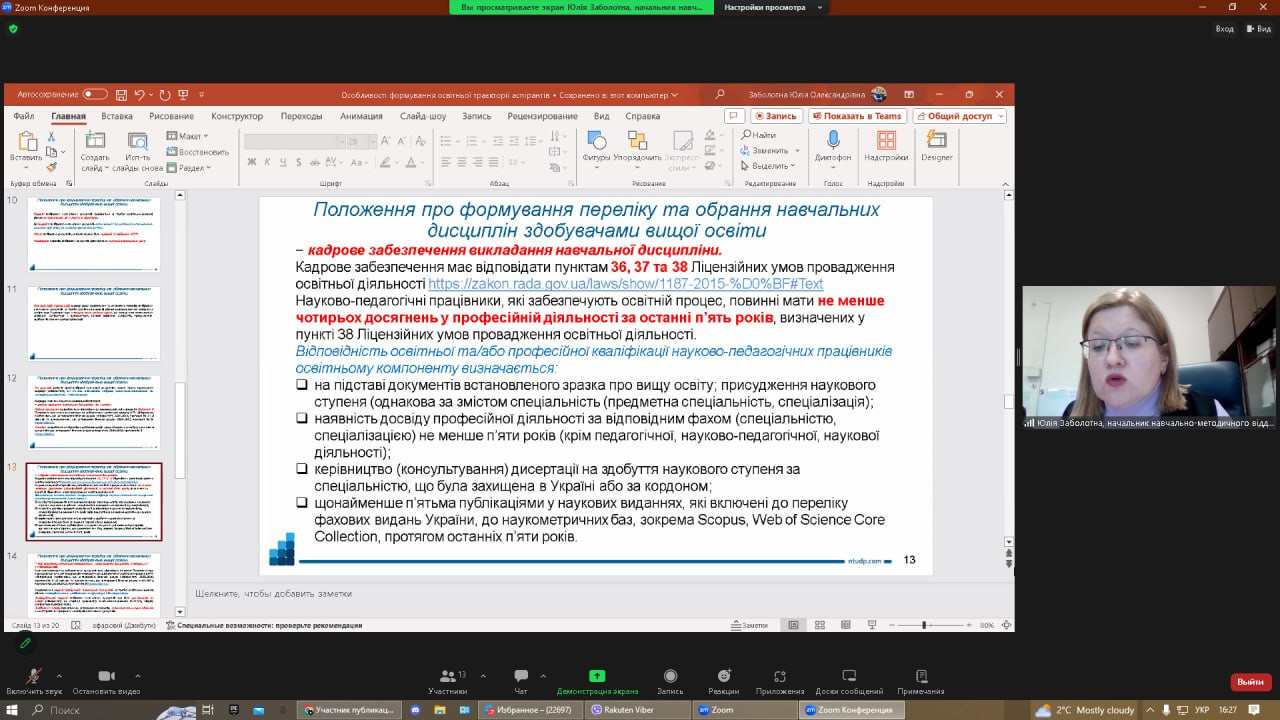
Task: Toggle Заметки notes pane in status bar
Action: [x=749, y=625]
